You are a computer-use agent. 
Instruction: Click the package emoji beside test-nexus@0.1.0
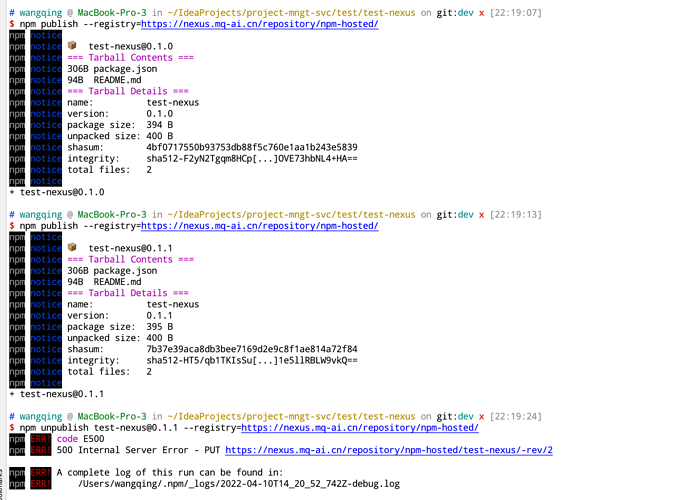(72, 45)
